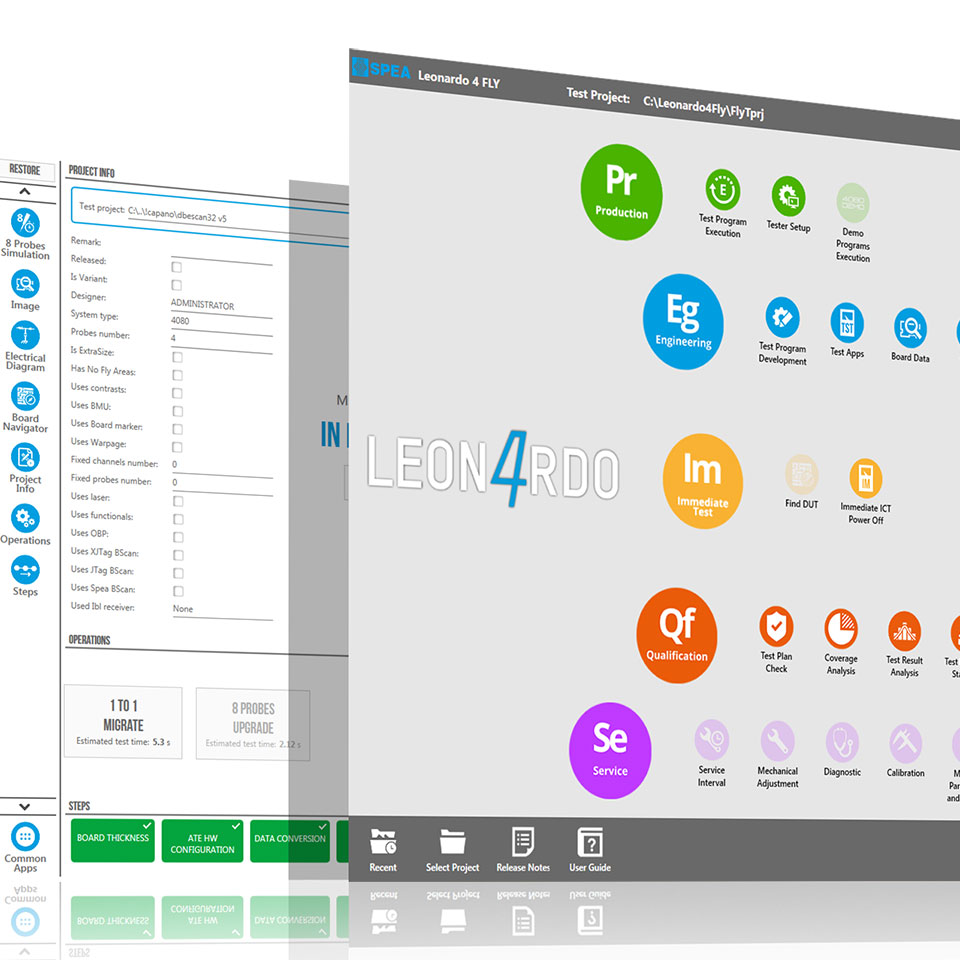Expand sidebar with down chevron
The width and height of the screenshot is (960, 960).
click(x=25, y=806)
